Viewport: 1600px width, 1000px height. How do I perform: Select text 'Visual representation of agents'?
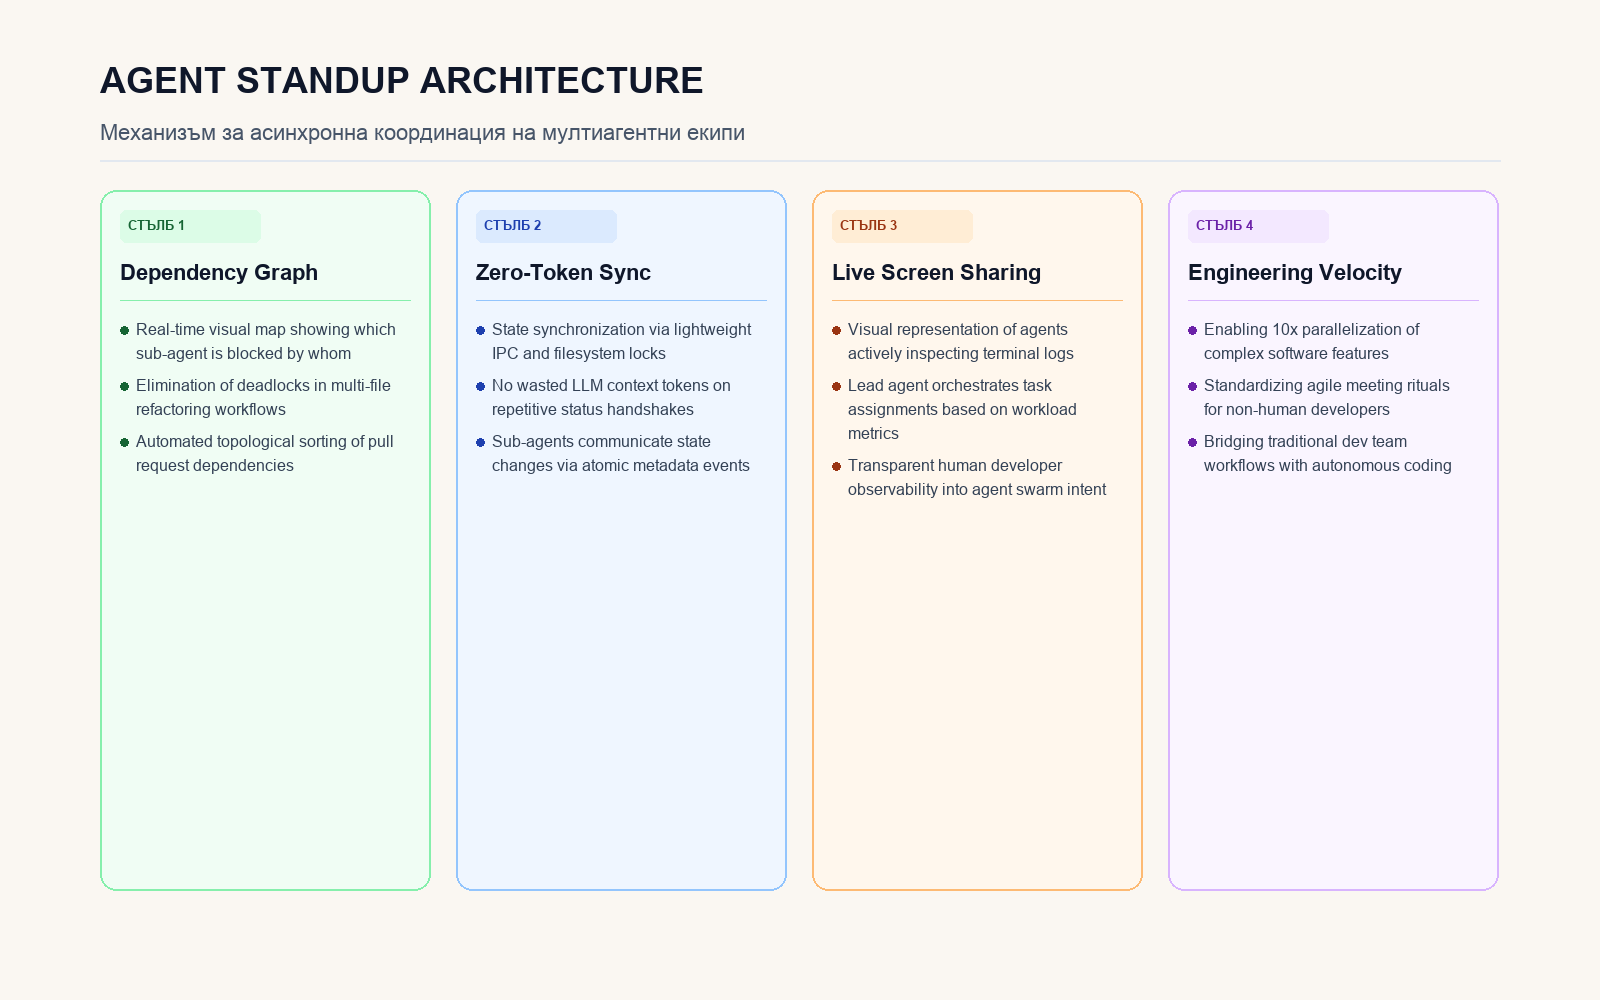(x=957, y=330)
